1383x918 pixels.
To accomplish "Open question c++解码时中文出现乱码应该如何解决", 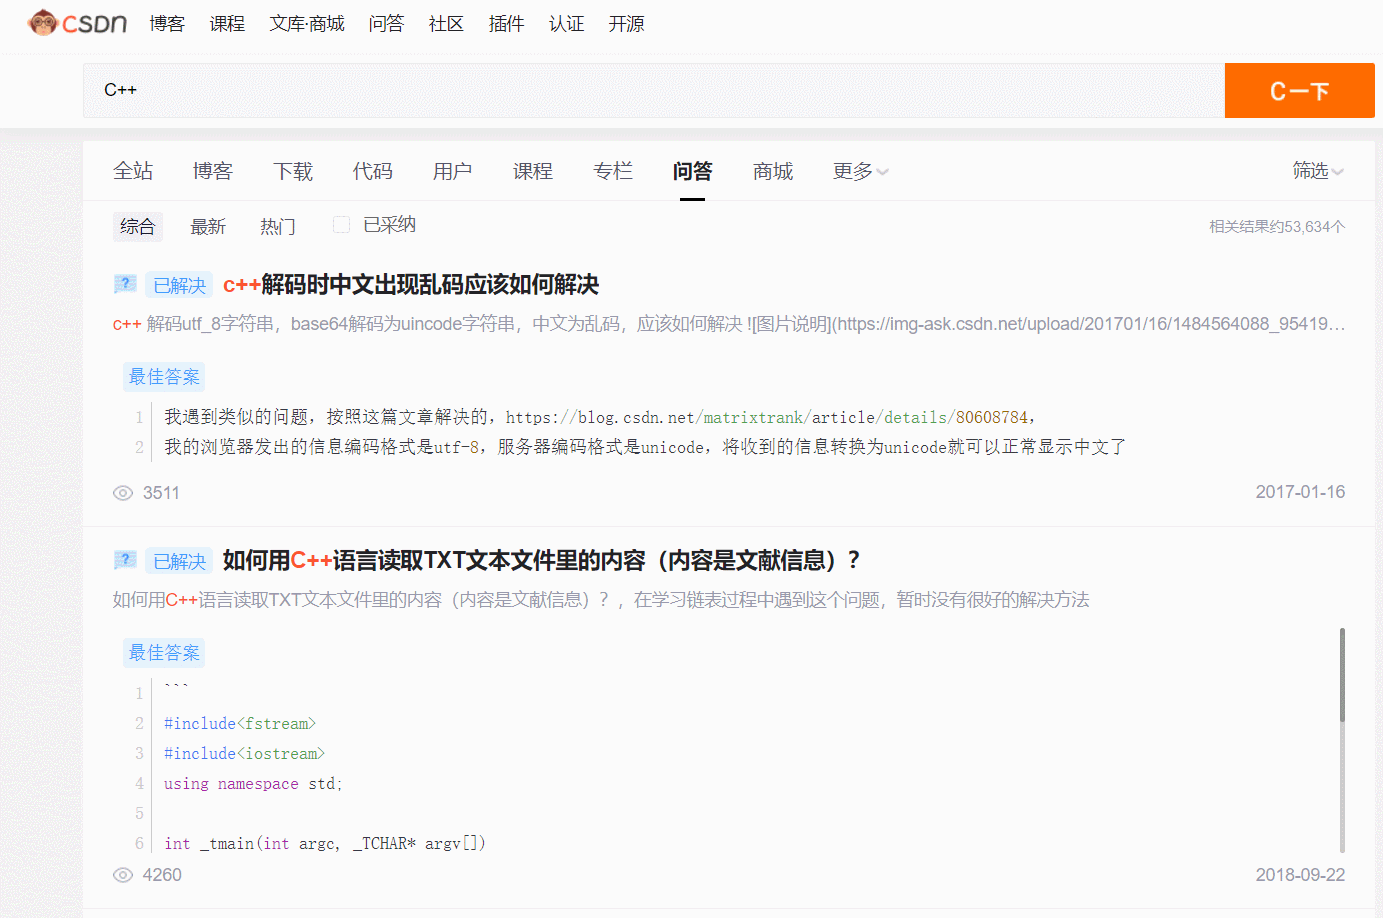I will point(411,285).
